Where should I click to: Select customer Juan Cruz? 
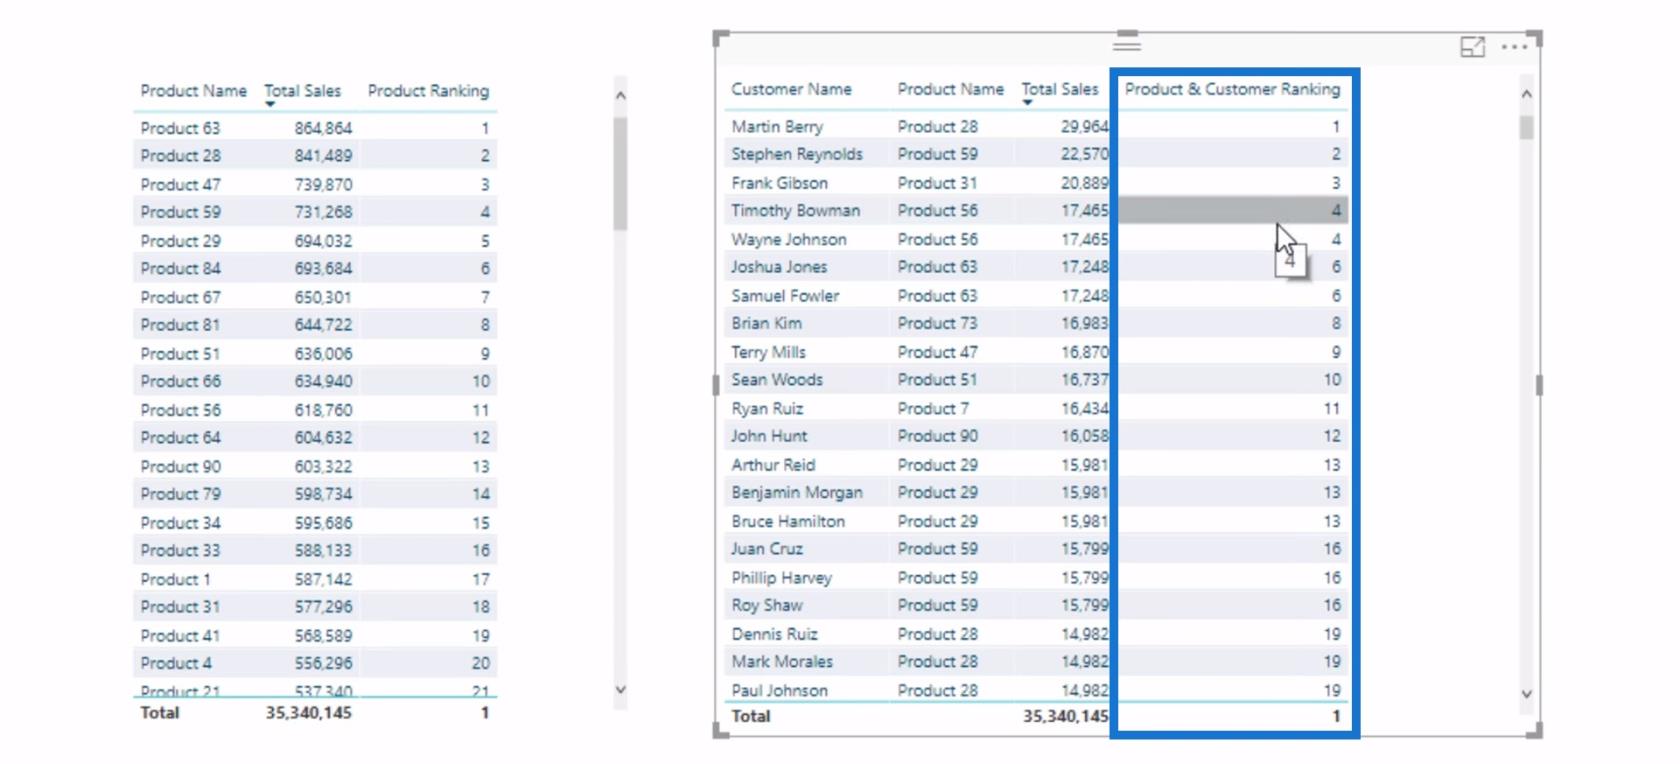click(767, 549)
